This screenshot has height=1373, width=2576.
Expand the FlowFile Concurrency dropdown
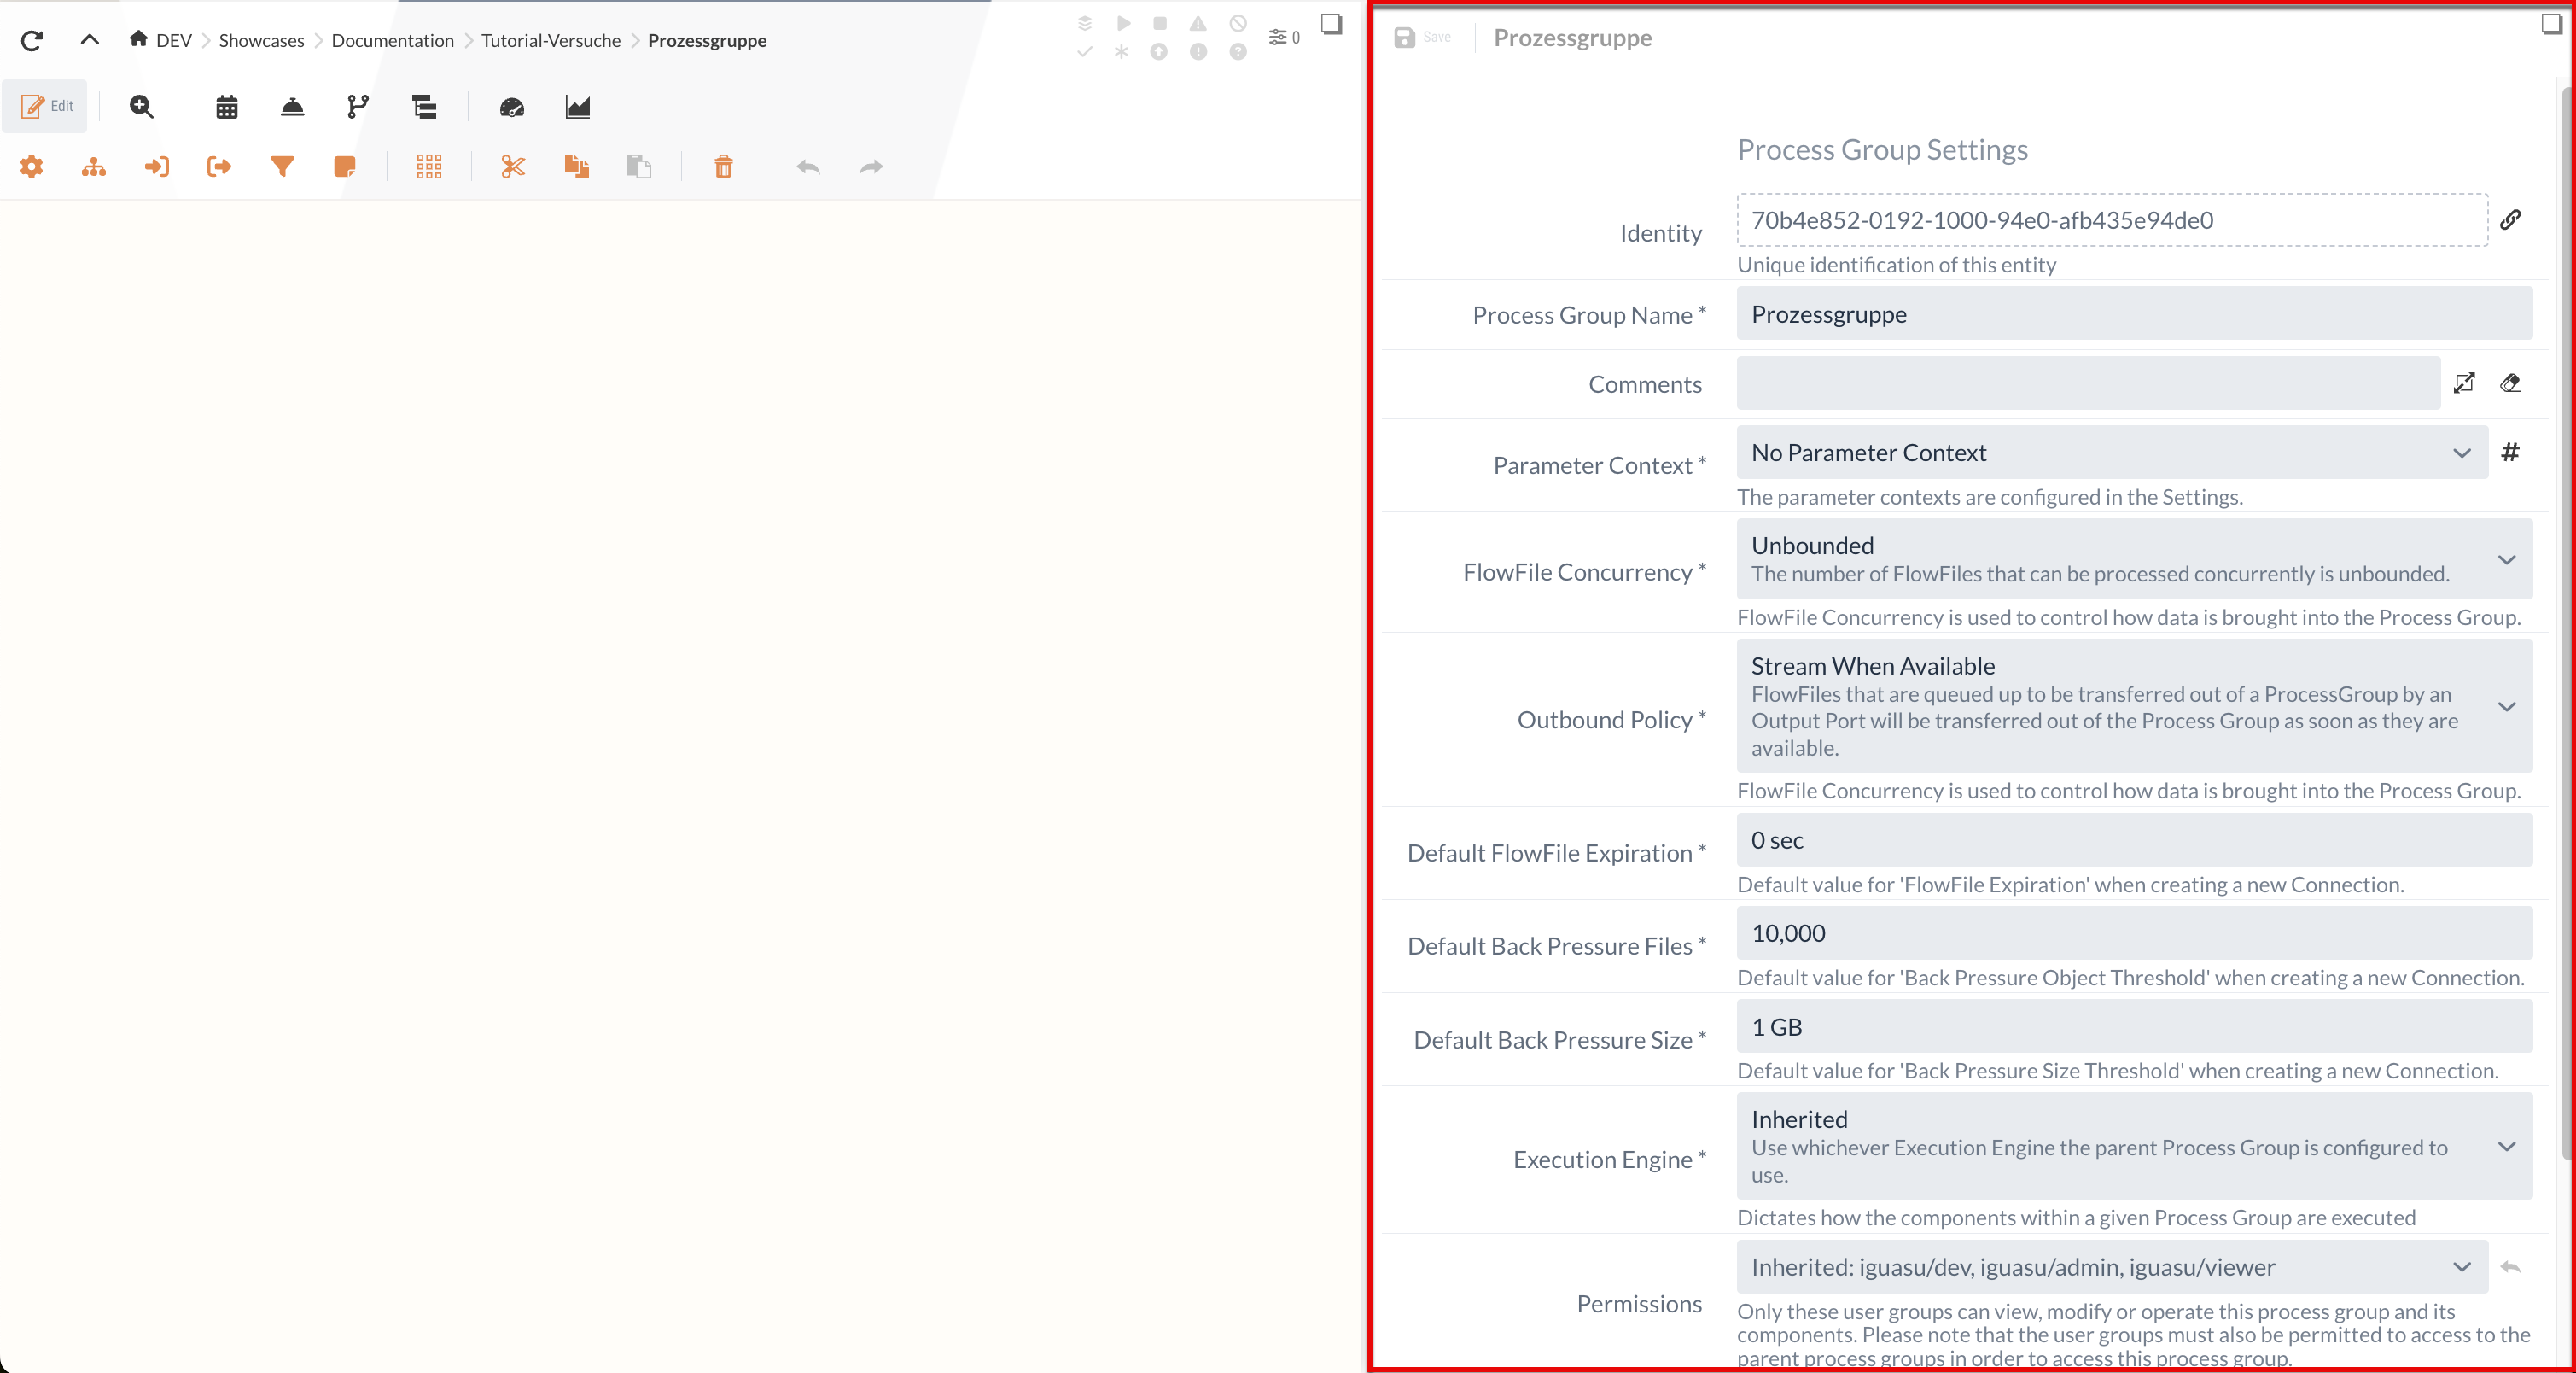2134,559
